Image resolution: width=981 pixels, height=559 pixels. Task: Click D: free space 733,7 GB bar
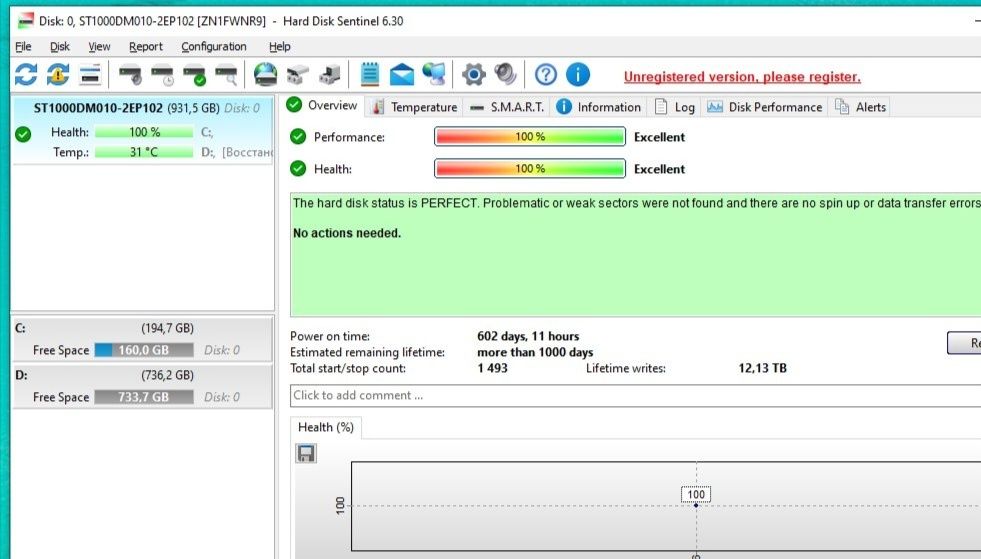point(144,397)
